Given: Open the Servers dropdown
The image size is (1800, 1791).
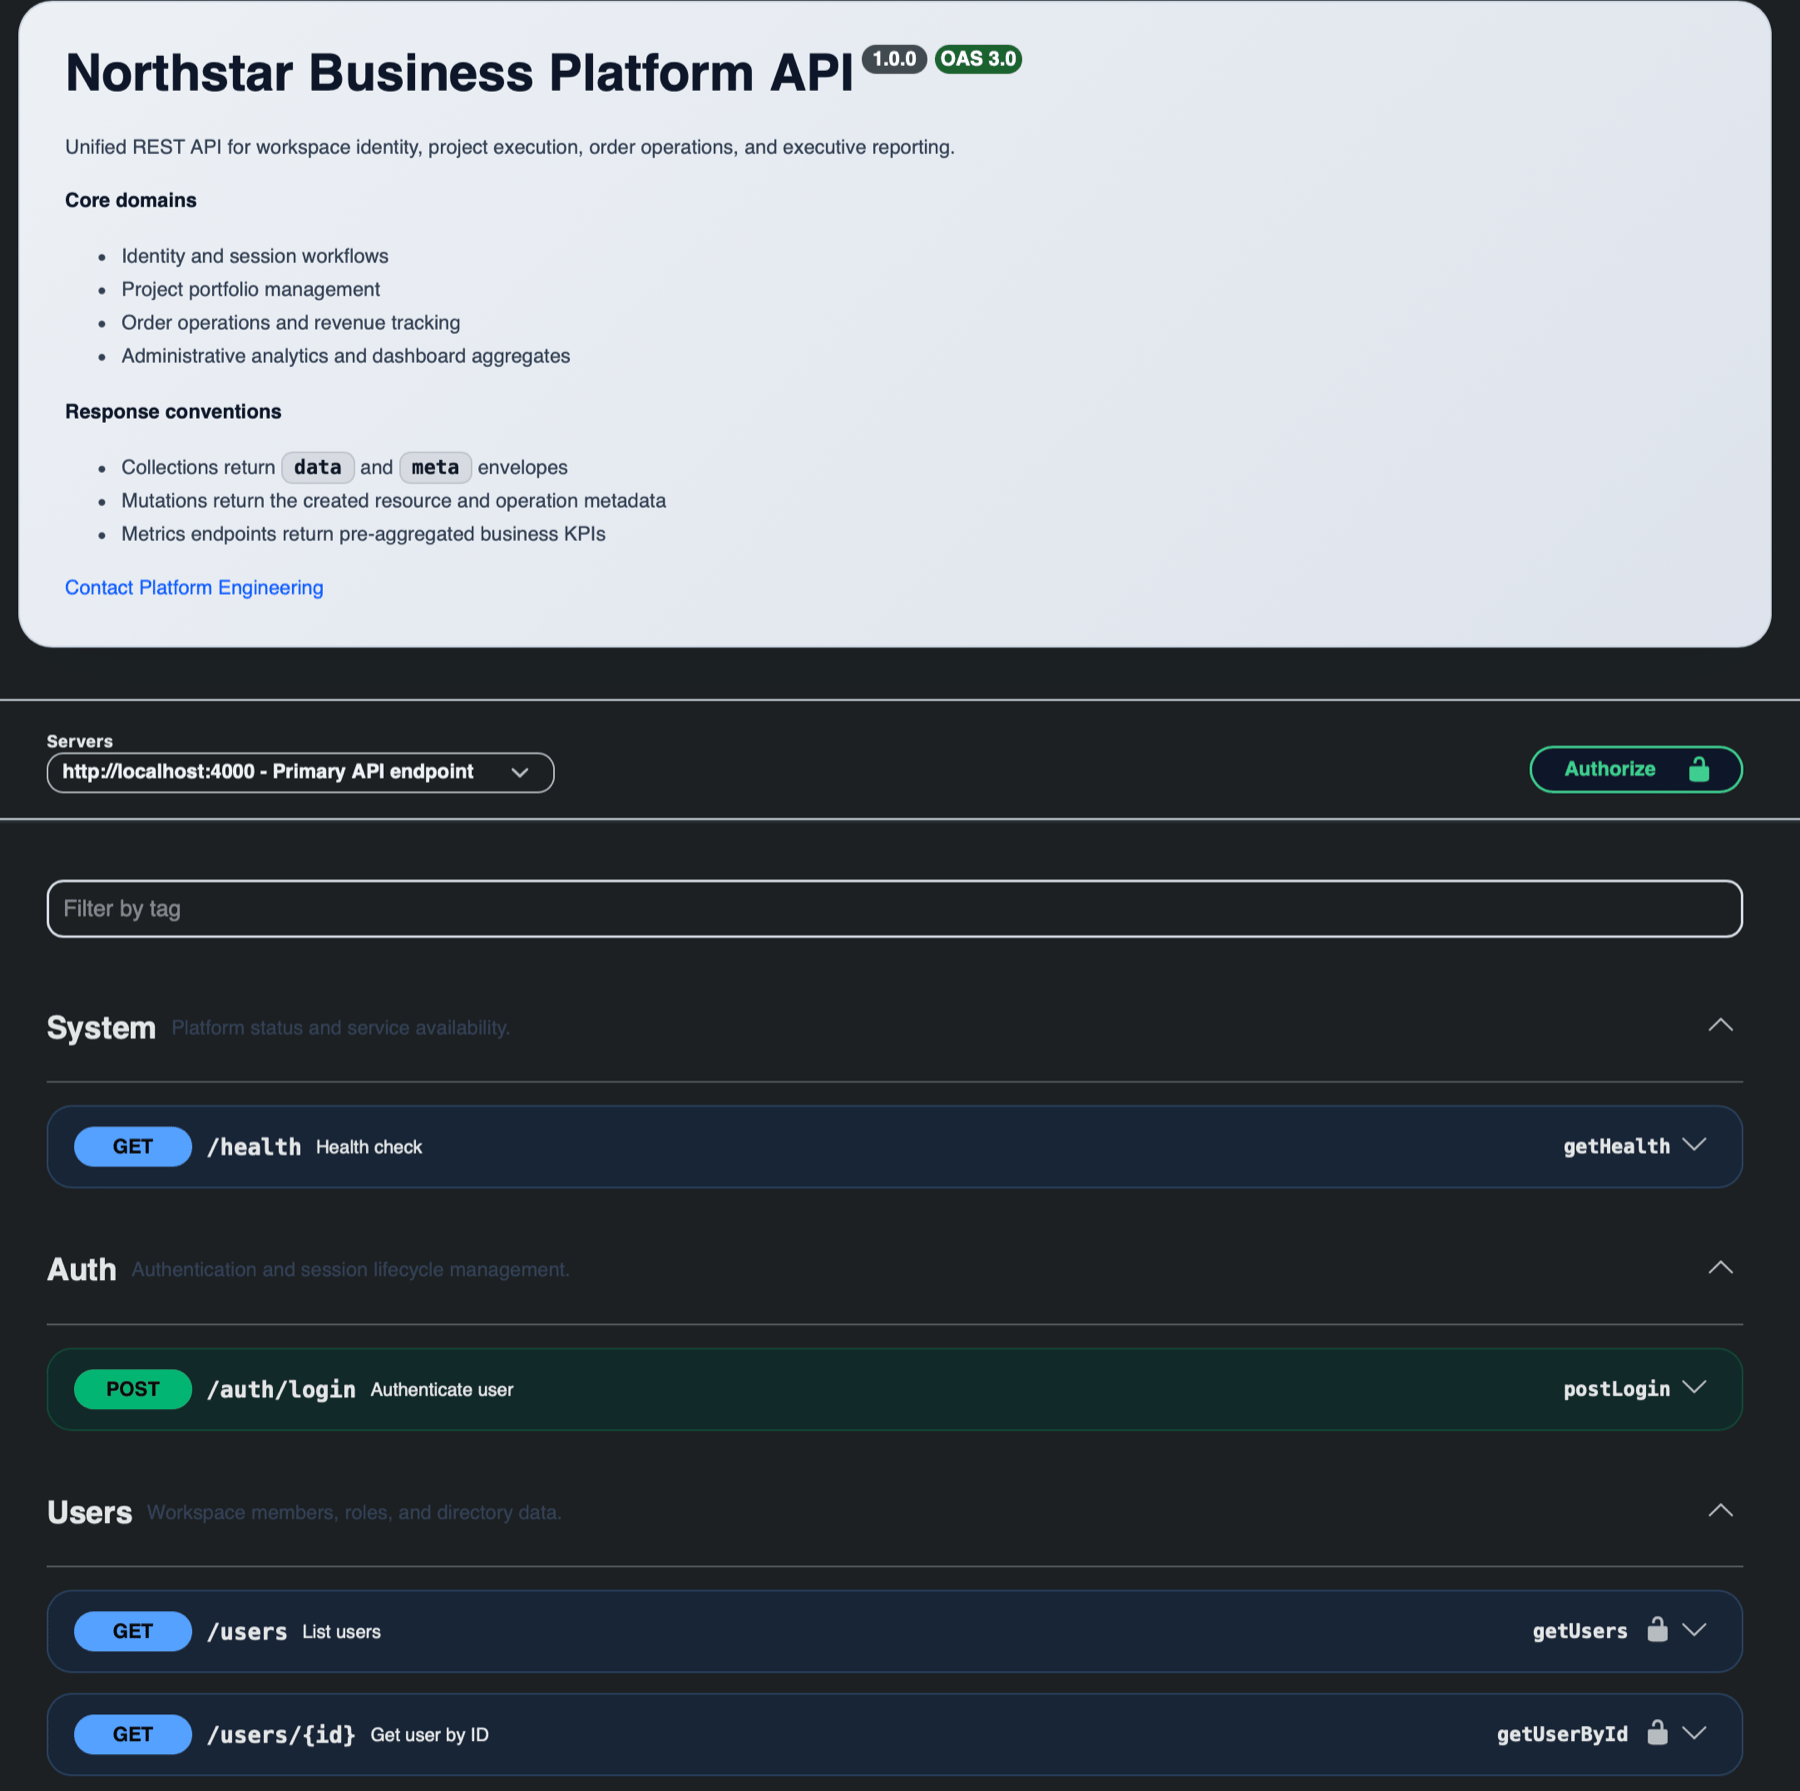Looking at the screenshot, I should tap(300, 772).
